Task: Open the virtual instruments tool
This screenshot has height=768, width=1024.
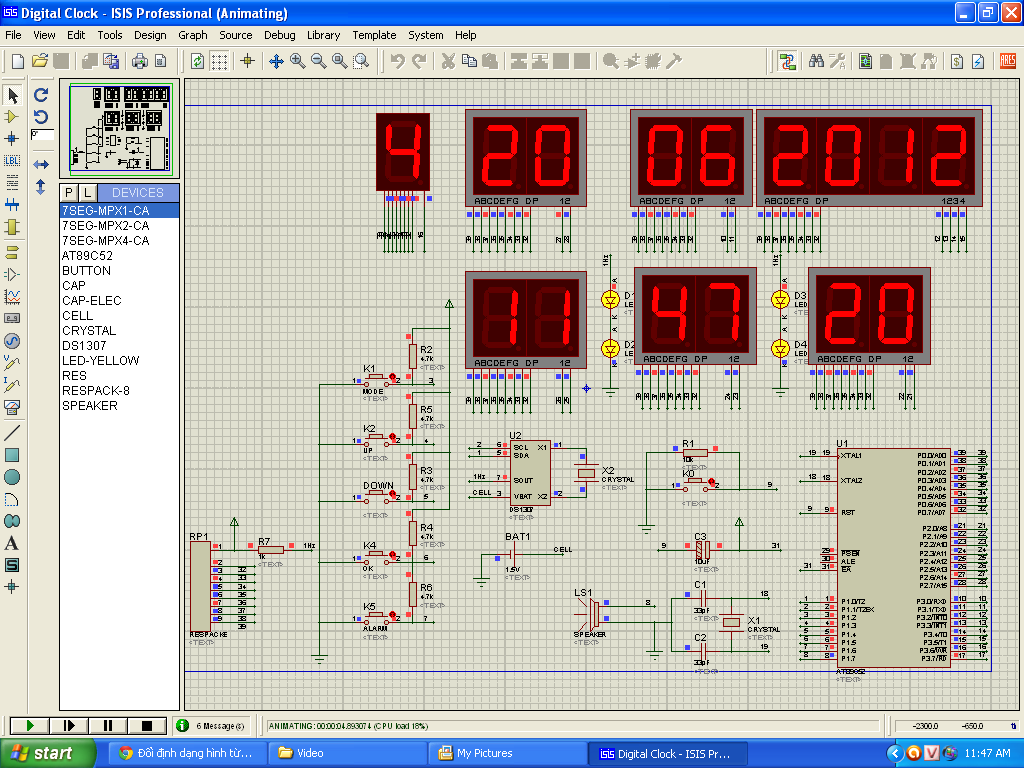Action: click(x=12, y=408)
